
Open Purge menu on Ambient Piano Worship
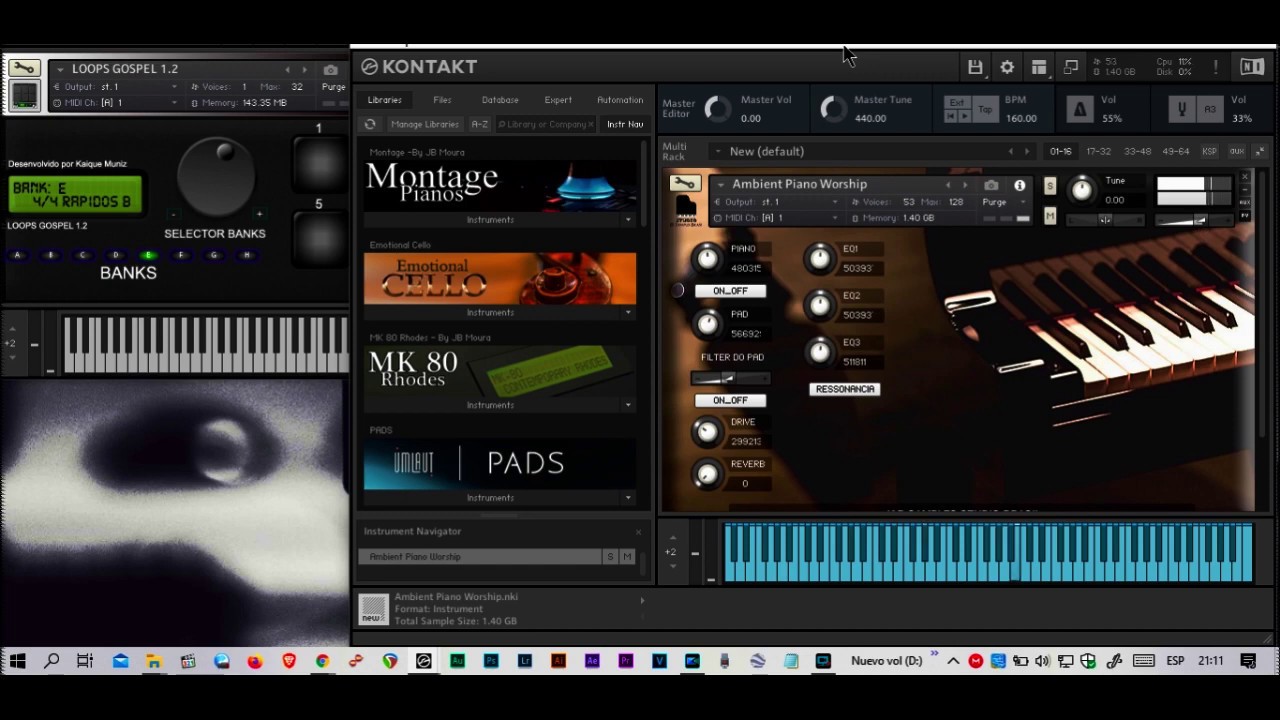click(x=1004, y=202)
